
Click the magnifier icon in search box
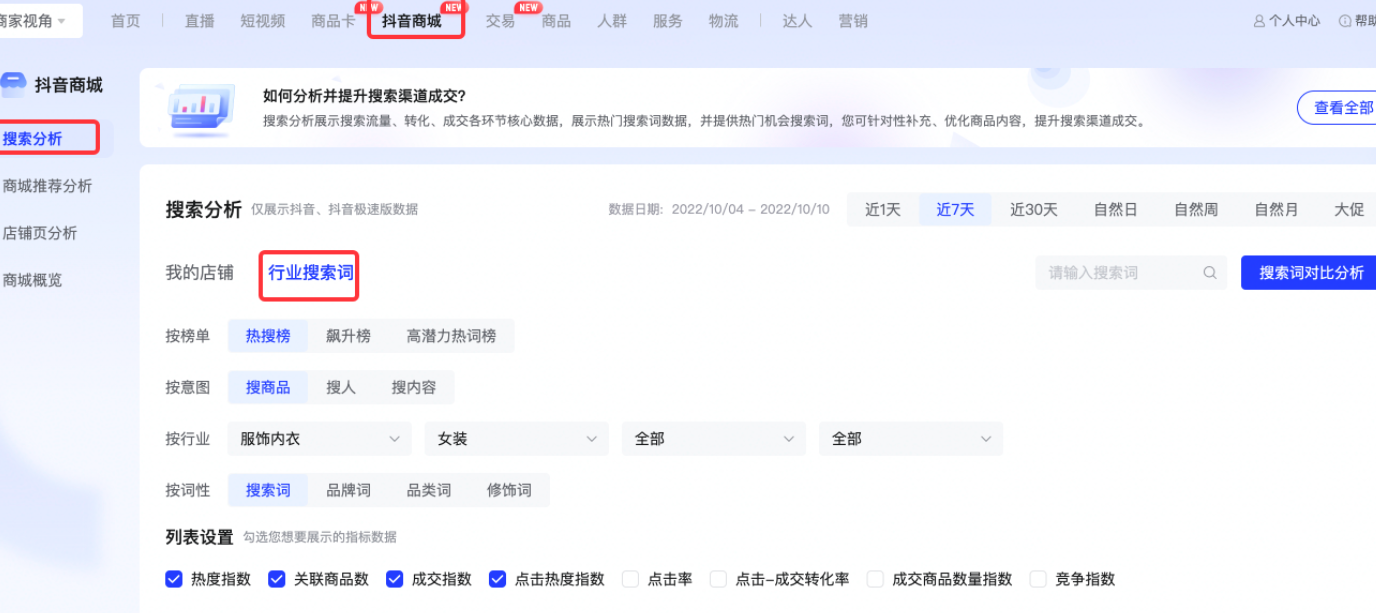[1210, 273]
